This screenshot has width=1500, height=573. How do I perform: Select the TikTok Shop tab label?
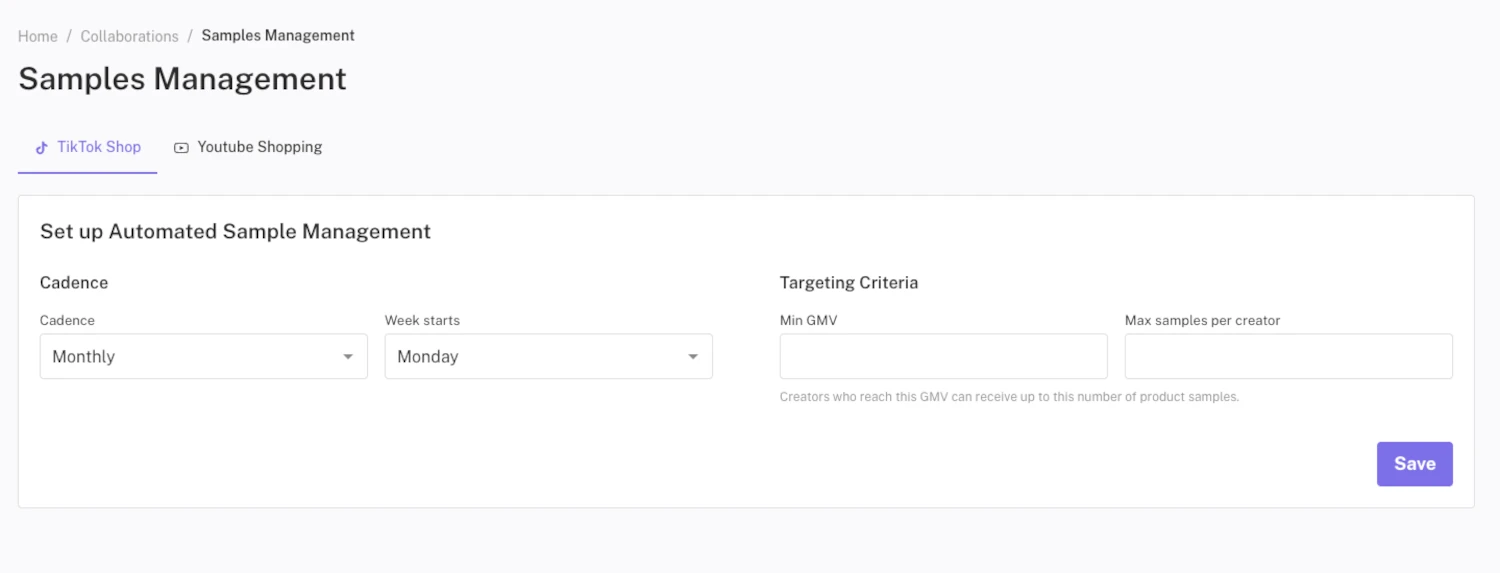98,147
